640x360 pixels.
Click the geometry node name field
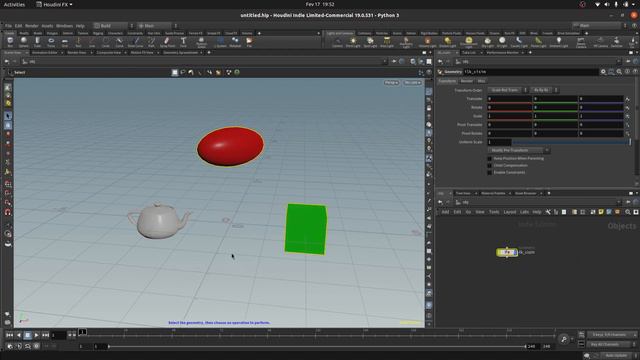click(531, 72)
